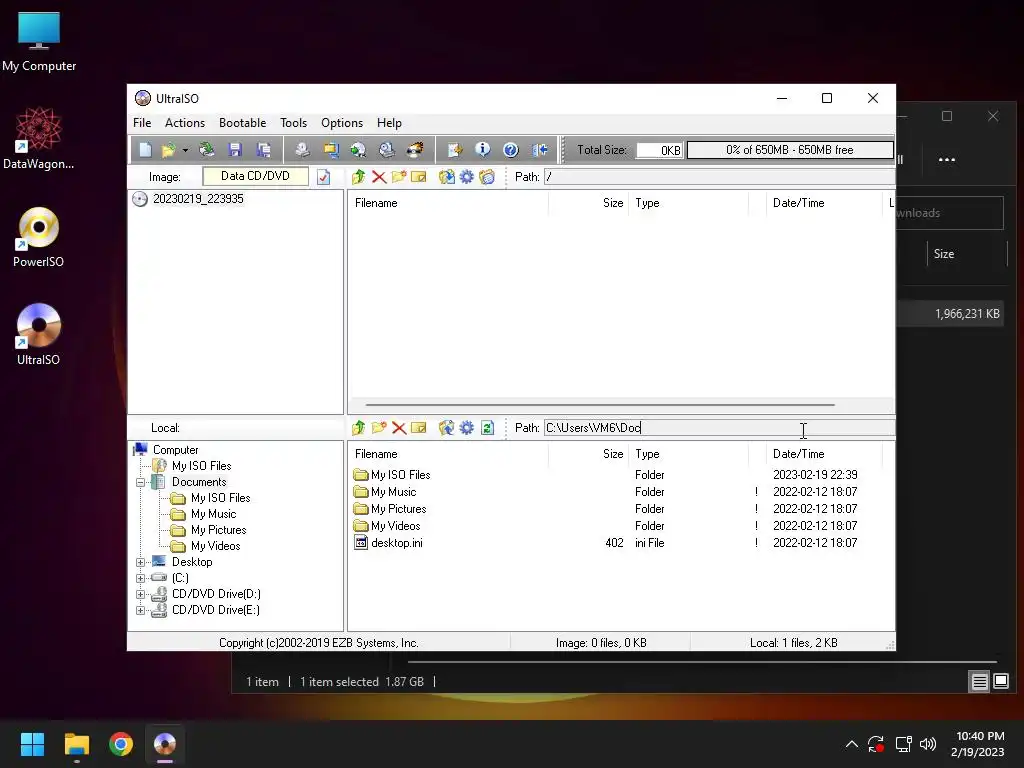Click the three dots in background window
This screenshot has height=768, width=1024.
[946, 159]
